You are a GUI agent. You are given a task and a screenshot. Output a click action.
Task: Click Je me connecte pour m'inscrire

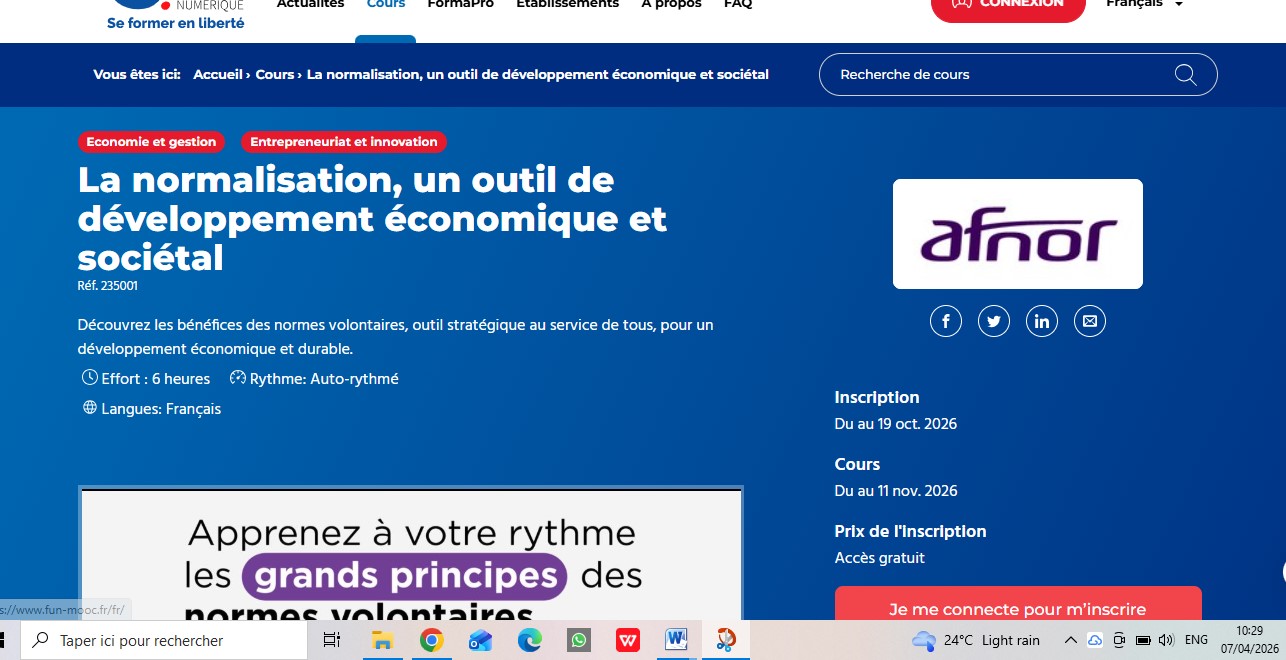(1017, 606)
